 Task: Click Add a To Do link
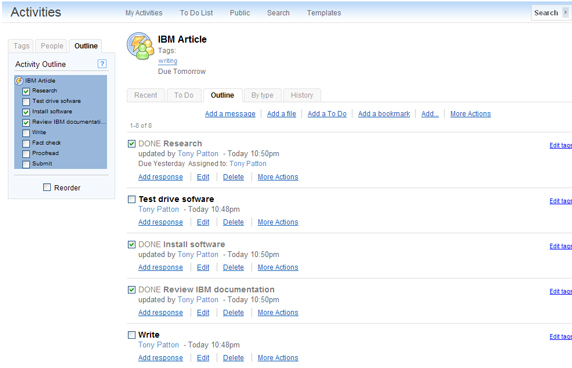[x=327, y=114]
